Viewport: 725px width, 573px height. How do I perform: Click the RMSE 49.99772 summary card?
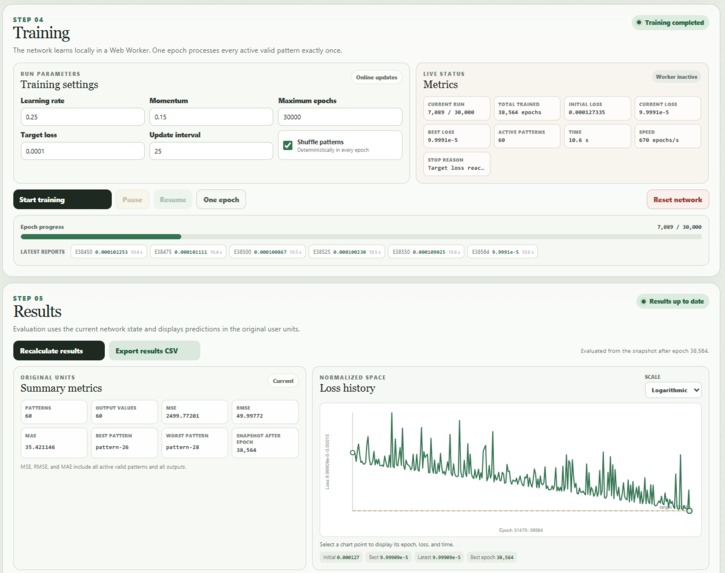click(265, 412)
